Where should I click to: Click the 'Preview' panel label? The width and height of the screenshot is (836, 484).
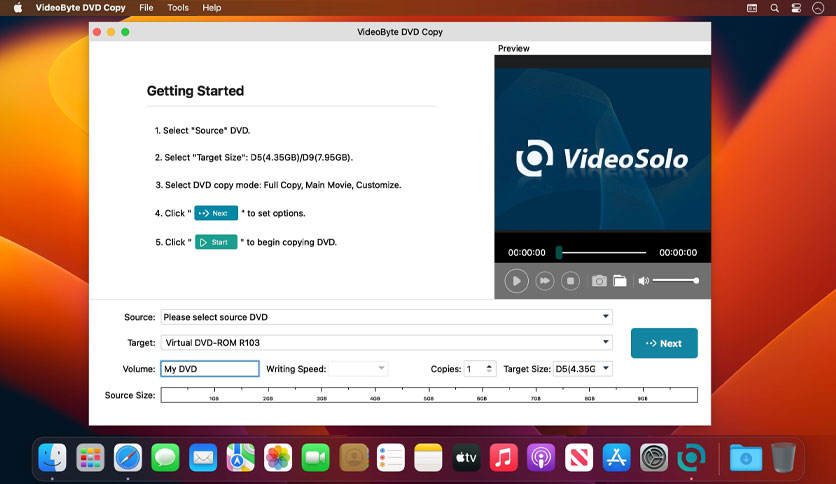pos(513,48)
